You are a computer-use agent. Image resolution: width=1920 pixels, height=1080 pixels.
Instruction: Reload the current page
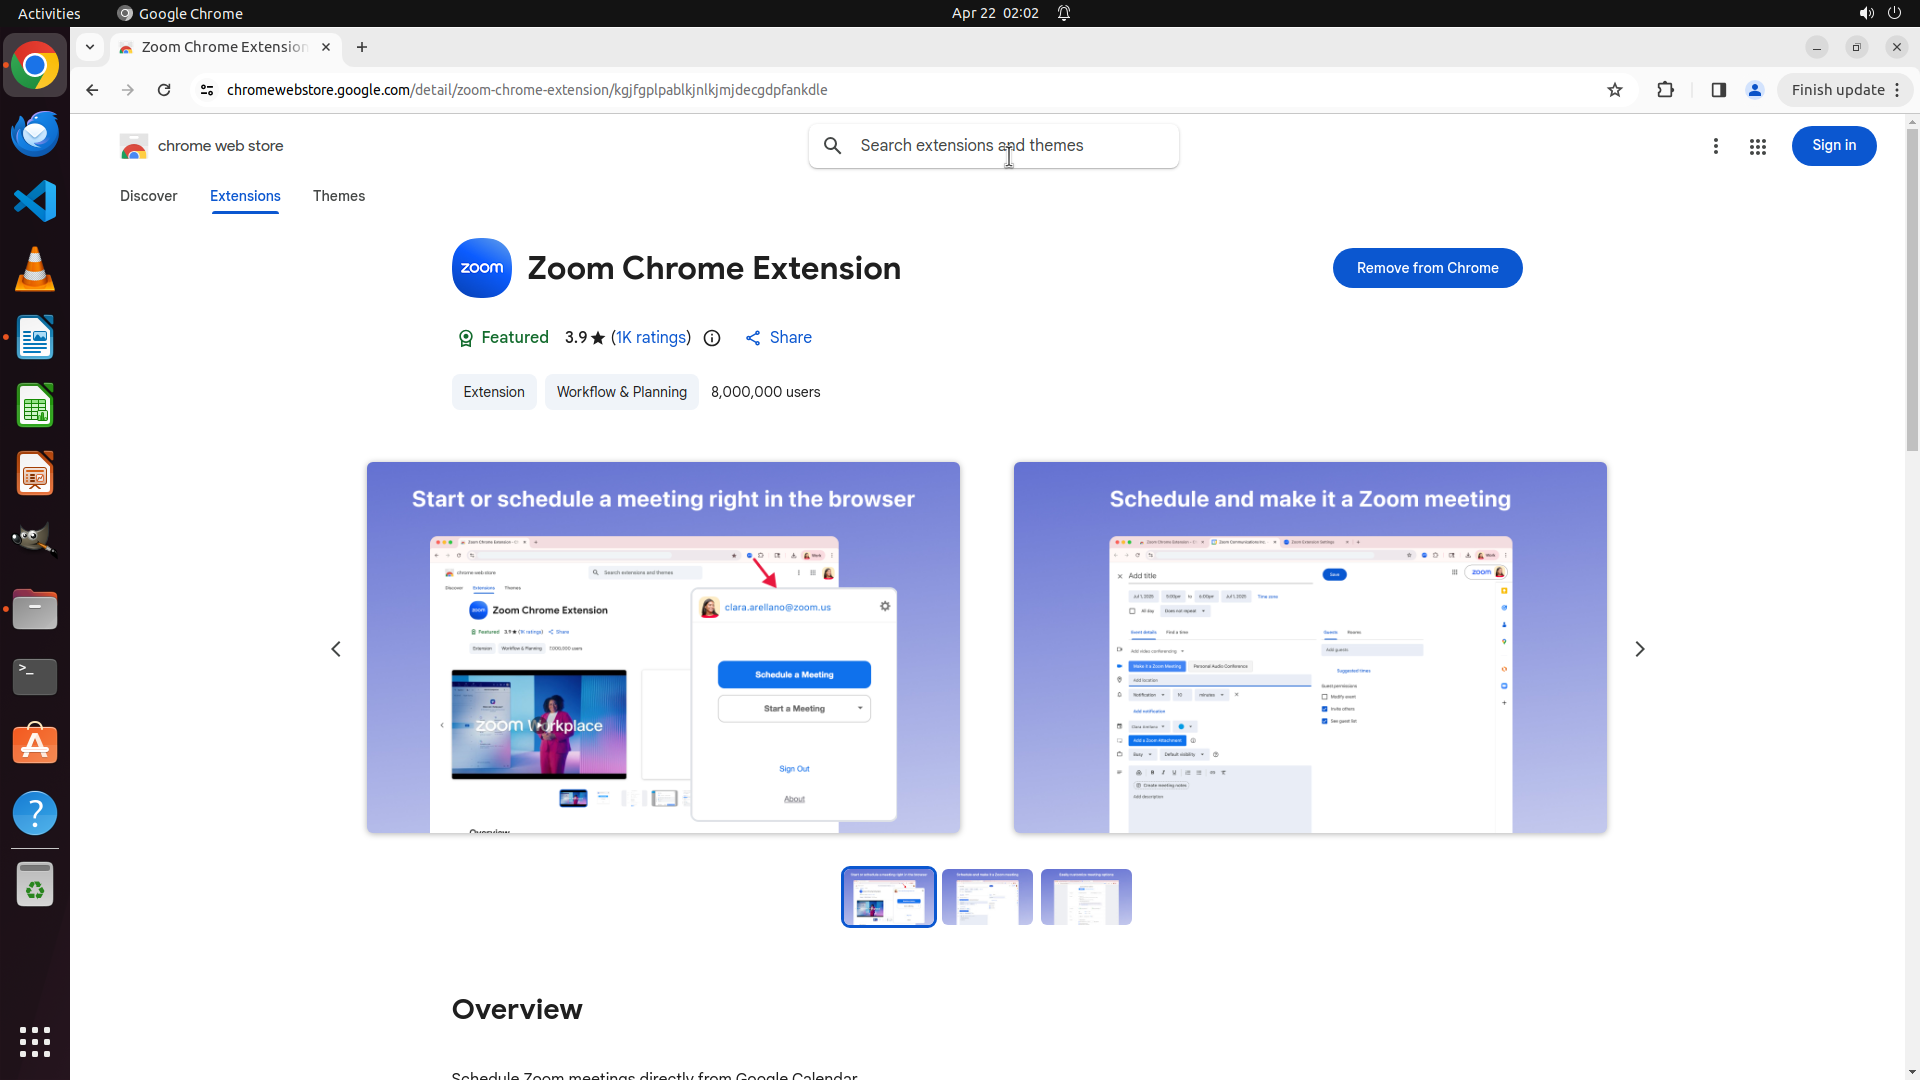coord(164,90)
